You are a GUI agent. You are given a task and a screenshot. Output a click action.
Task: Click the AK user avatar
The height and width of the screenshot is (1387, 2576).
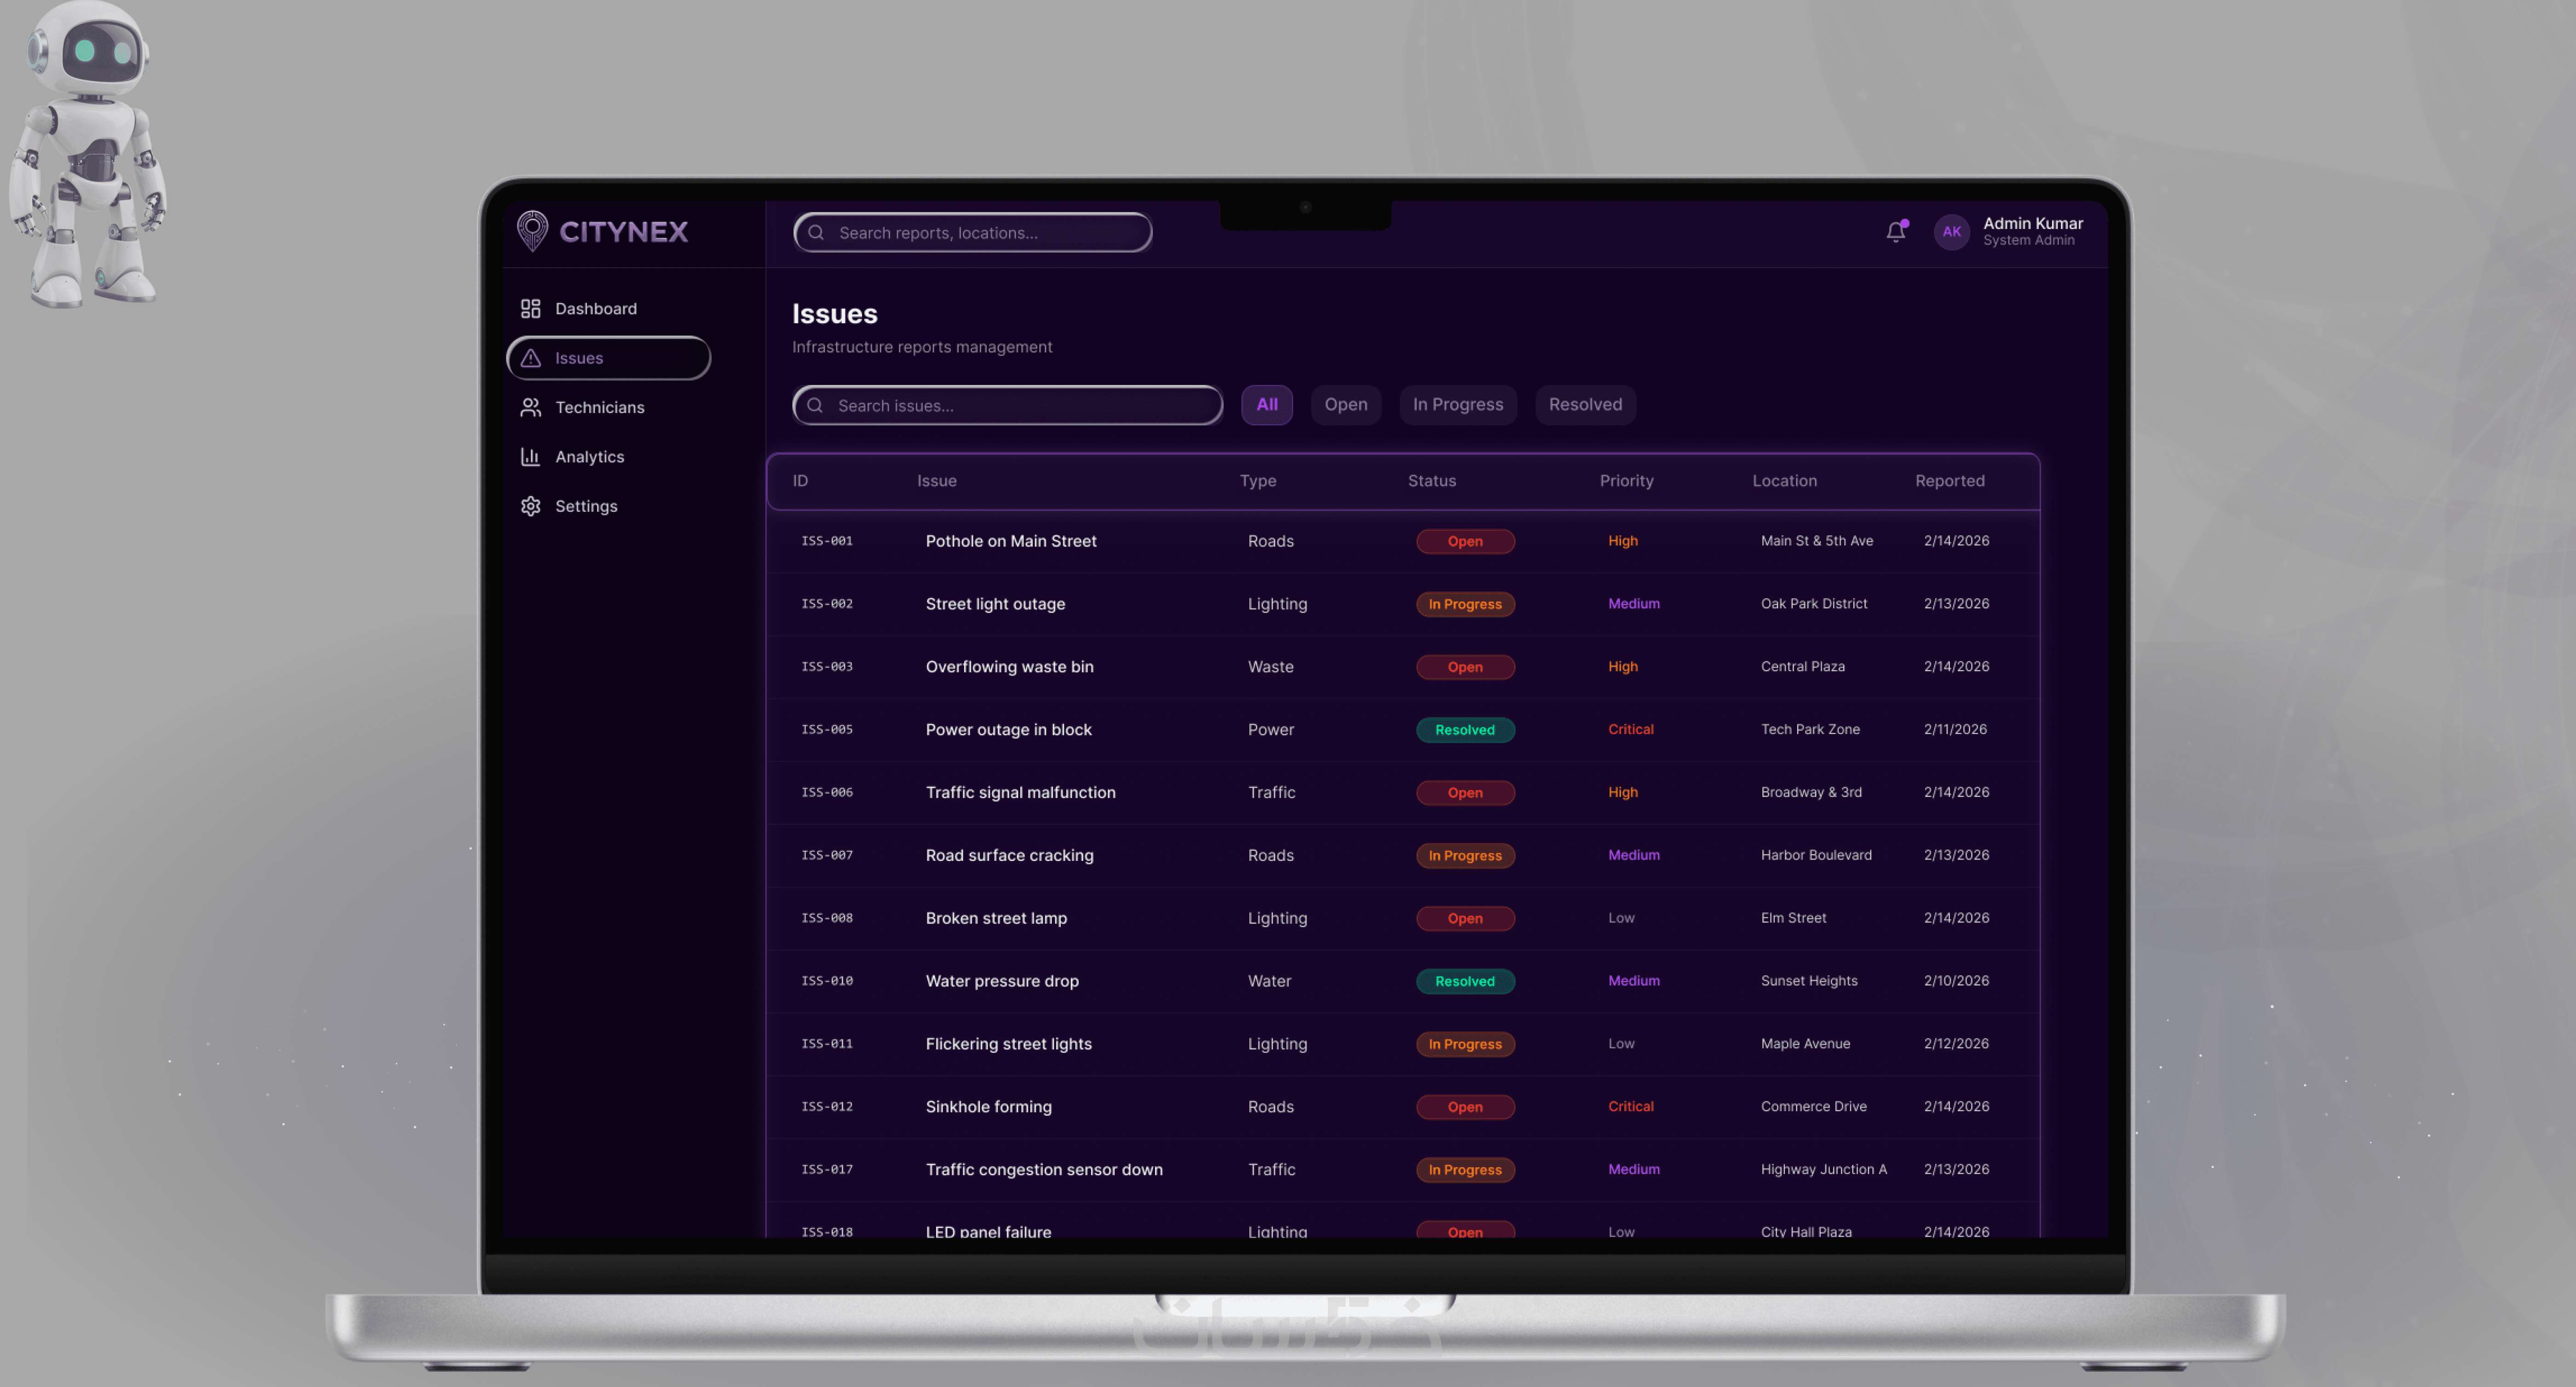[x=1951, y=232]
